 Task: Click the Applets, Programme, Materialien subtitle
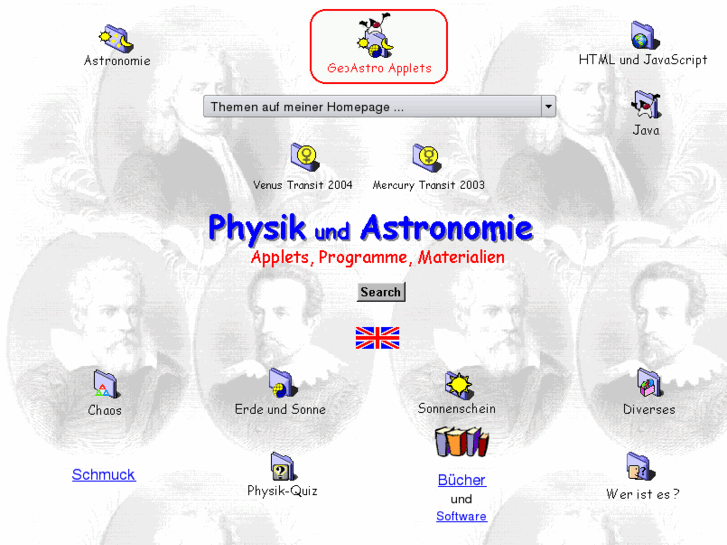377,257
